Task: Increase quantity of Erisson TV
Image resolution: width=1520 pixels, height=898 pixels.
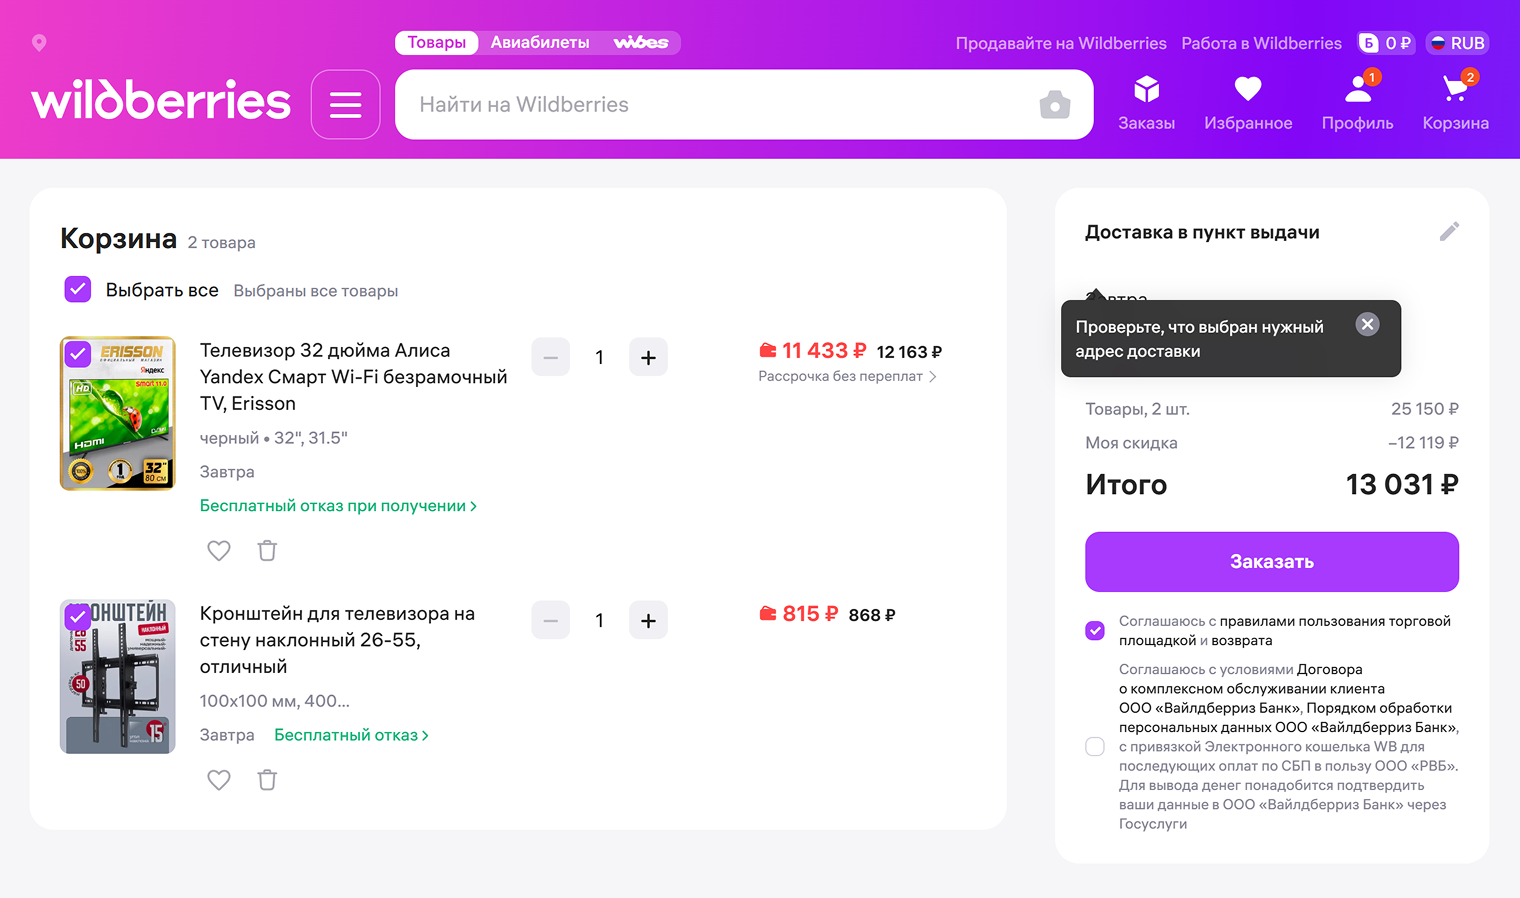Action: pyautogui.click(x=648, y=357)
